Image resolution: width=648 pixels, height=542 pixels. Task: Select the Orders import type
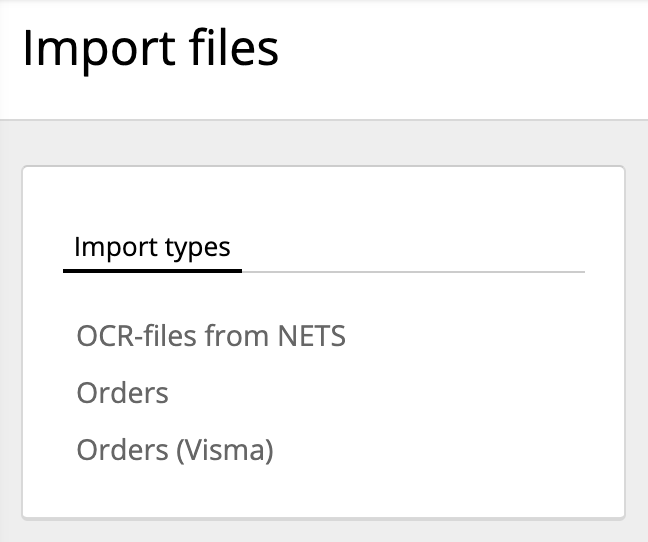tap(122, 393)
